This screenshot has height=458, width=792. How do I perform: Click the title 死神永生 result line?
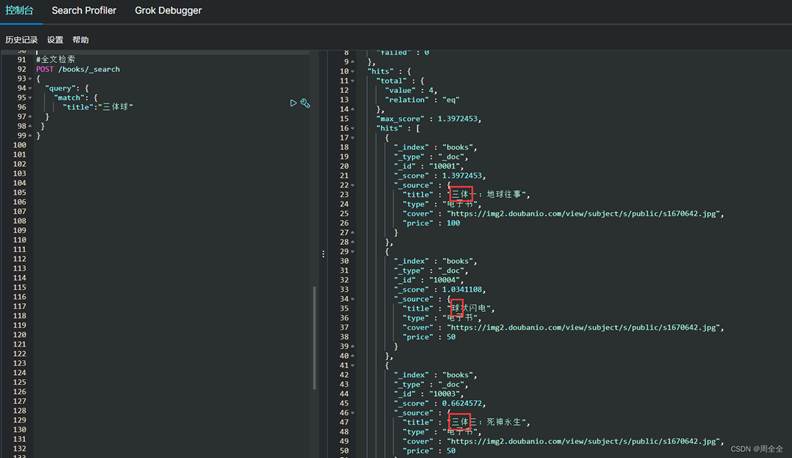pyautogui.click(x=466, y=422)
